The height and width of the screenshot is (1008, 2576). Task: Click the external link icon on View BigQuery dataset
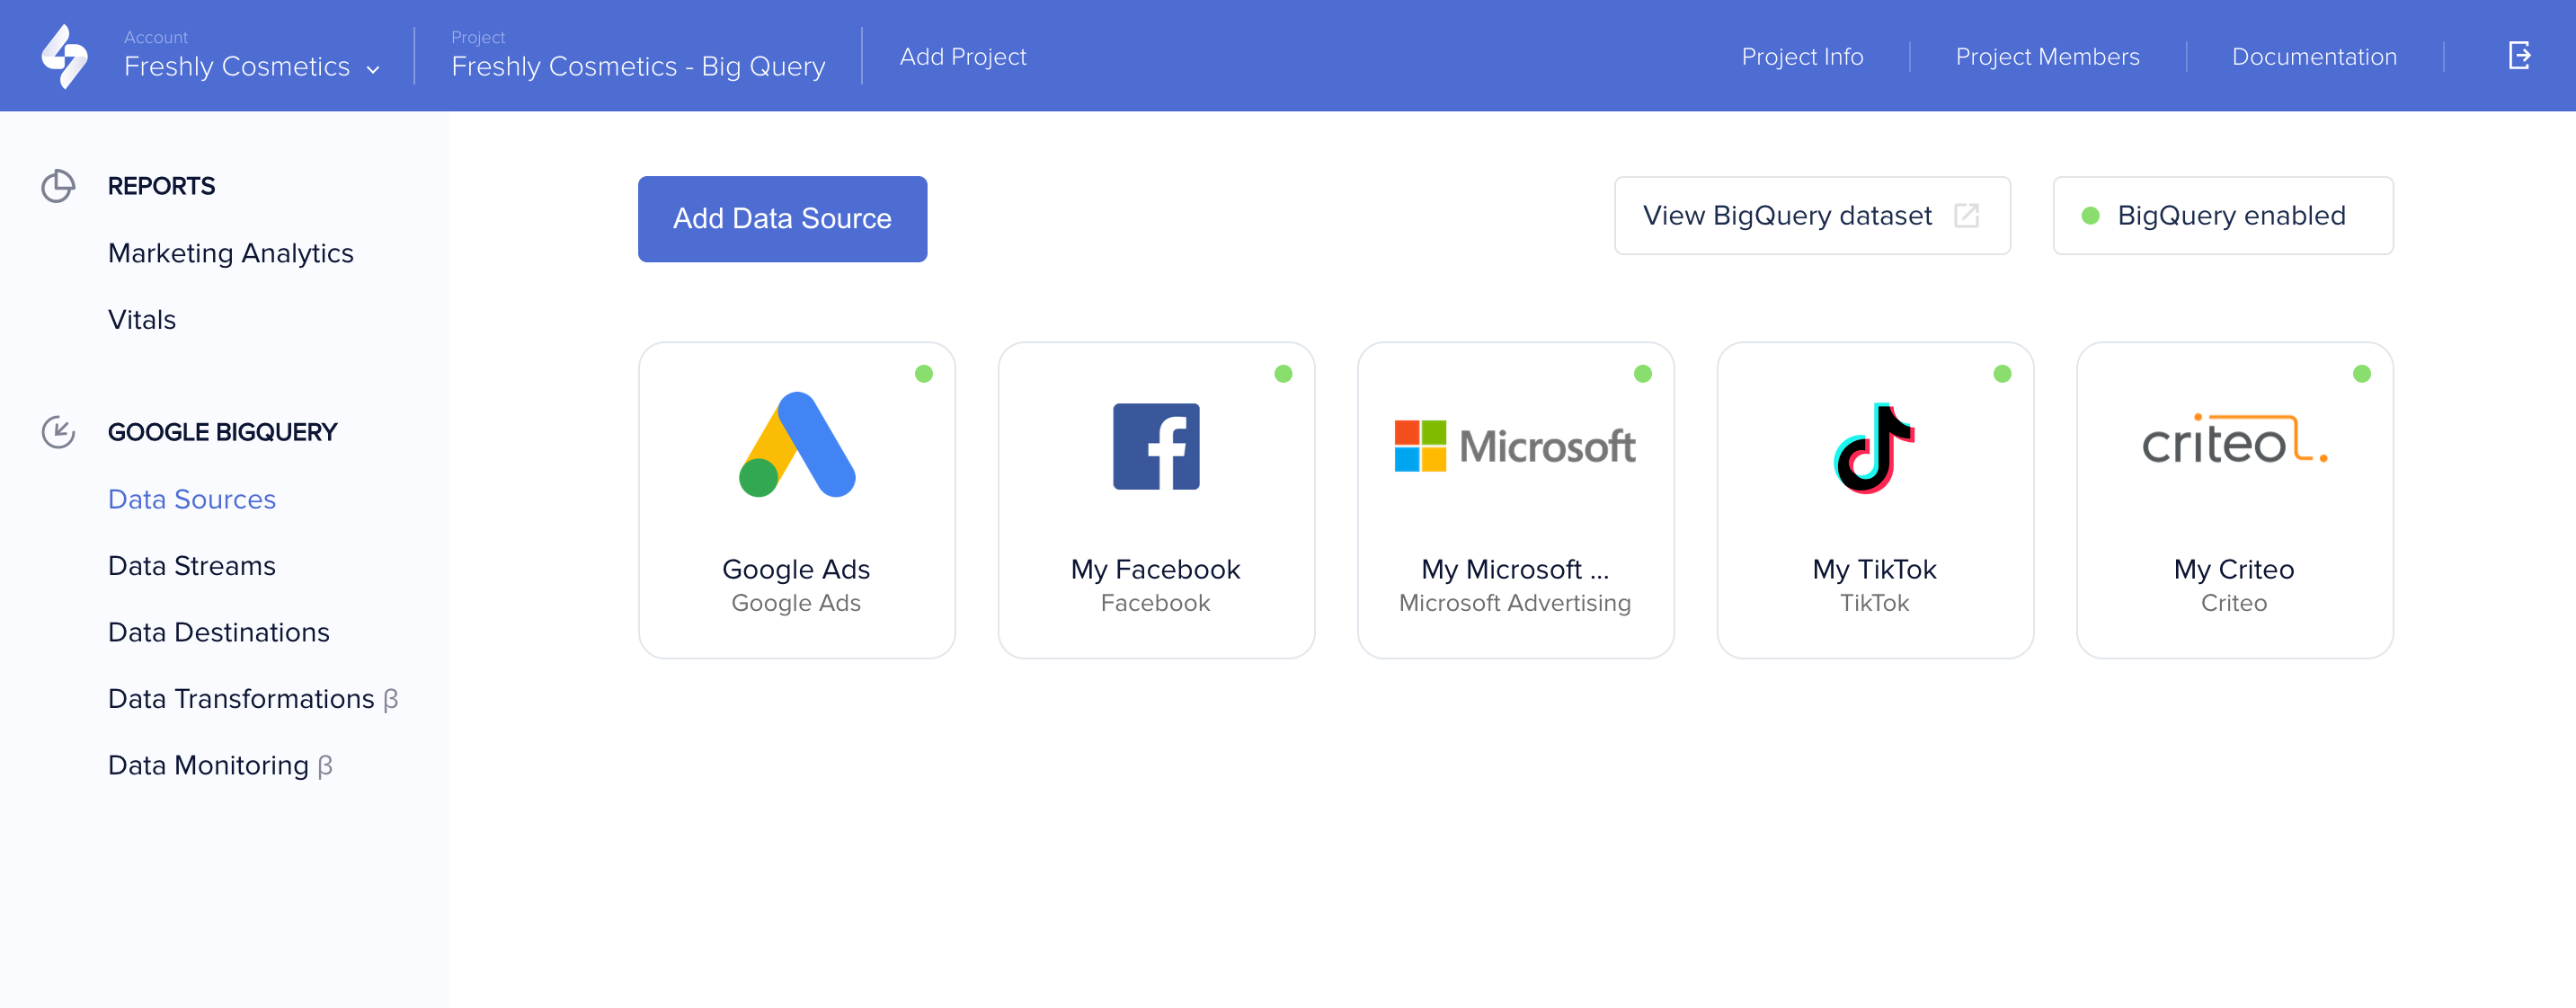point(1966,216)
